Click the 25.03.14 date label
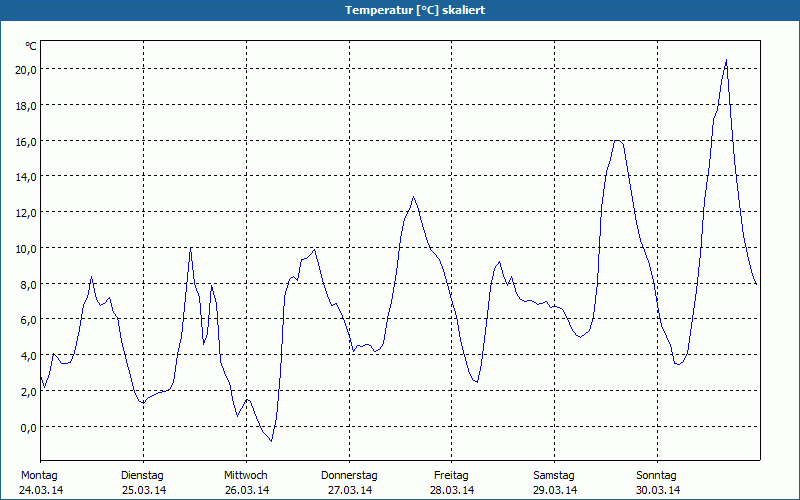This screenshot has width=800, height=500. (144, 490)
